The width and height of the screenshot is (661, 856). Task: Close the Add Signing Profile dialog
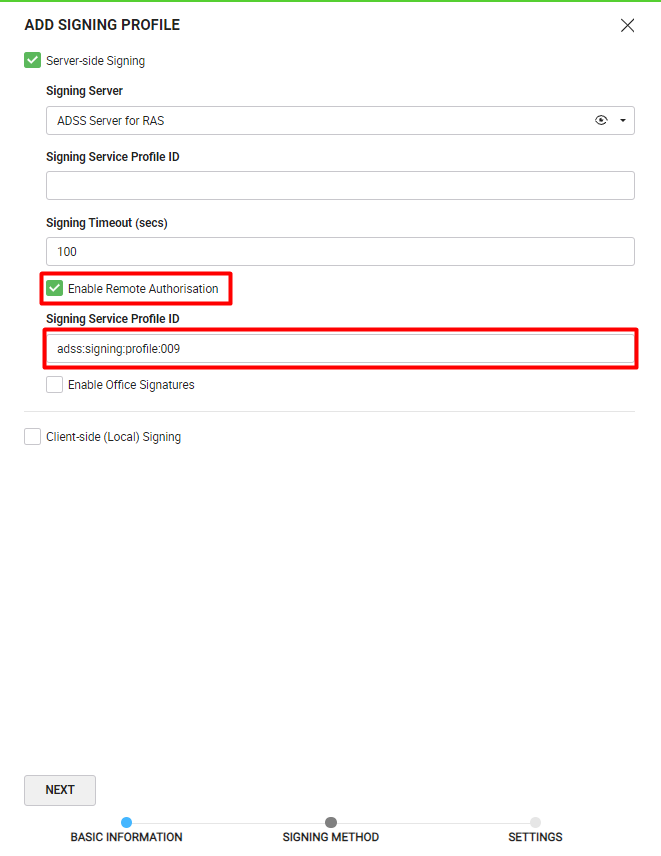627,25
